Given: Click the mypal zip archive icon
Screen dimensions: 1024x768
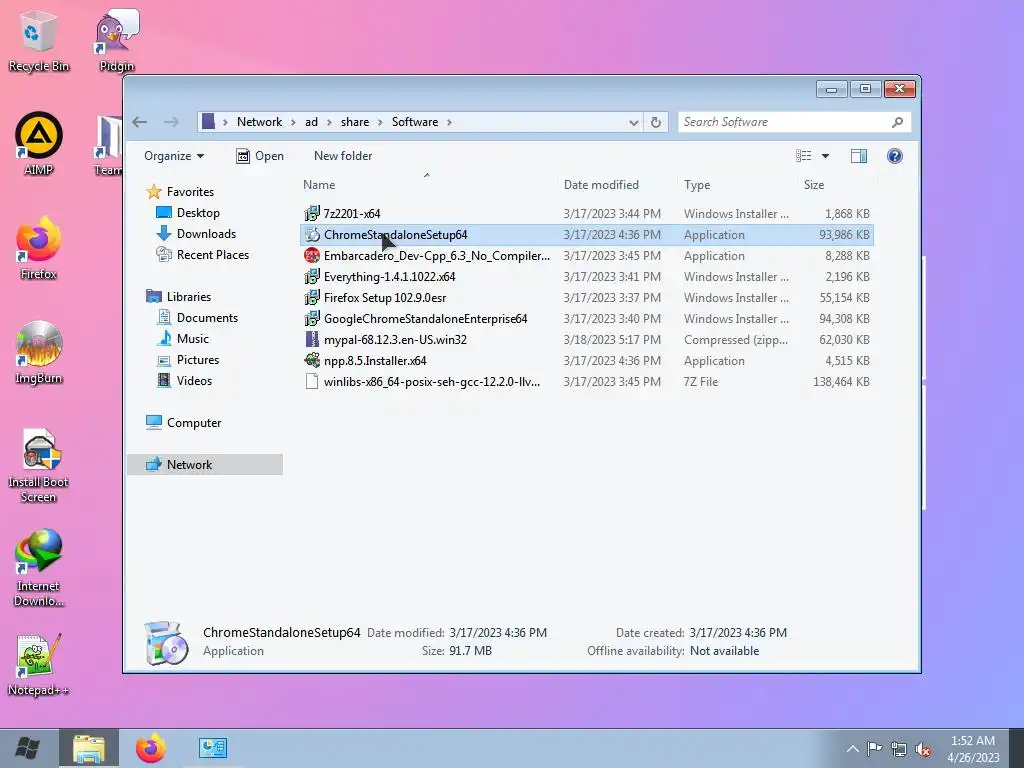Looking at the screenshot, I should coord(312,340).
